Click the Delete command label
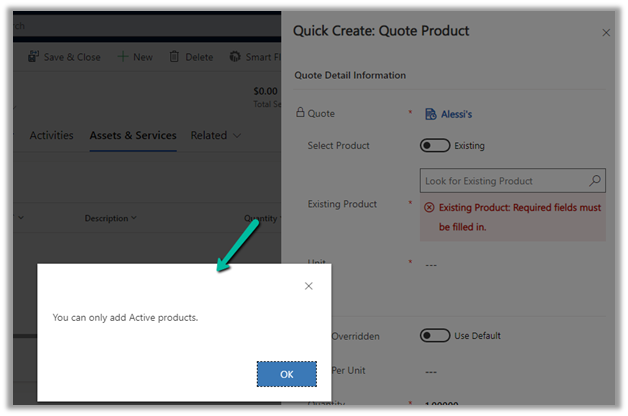628x416 pixels. (199, 57)
